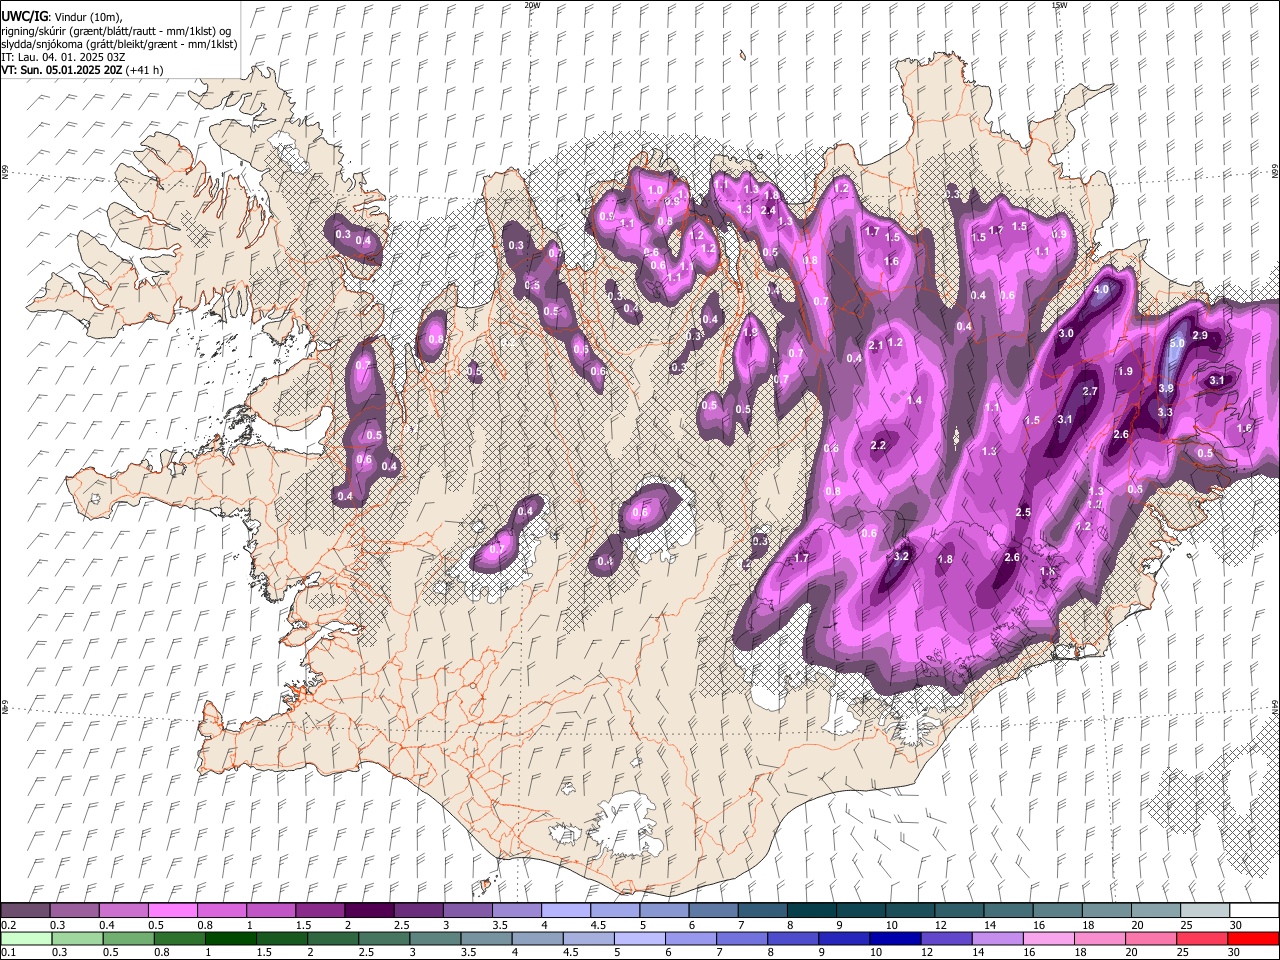Click the 2.2 precipitation value on map
The height and width of the screenshot is (960, 1280).
pyautogui.click(x=879, y=445)
